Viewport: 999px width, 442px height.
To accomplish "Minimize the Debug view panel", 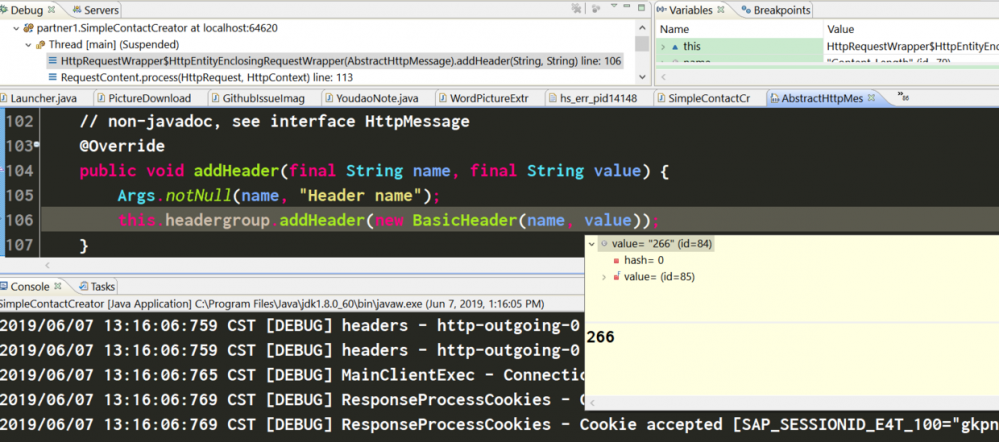I will point(628,6).
